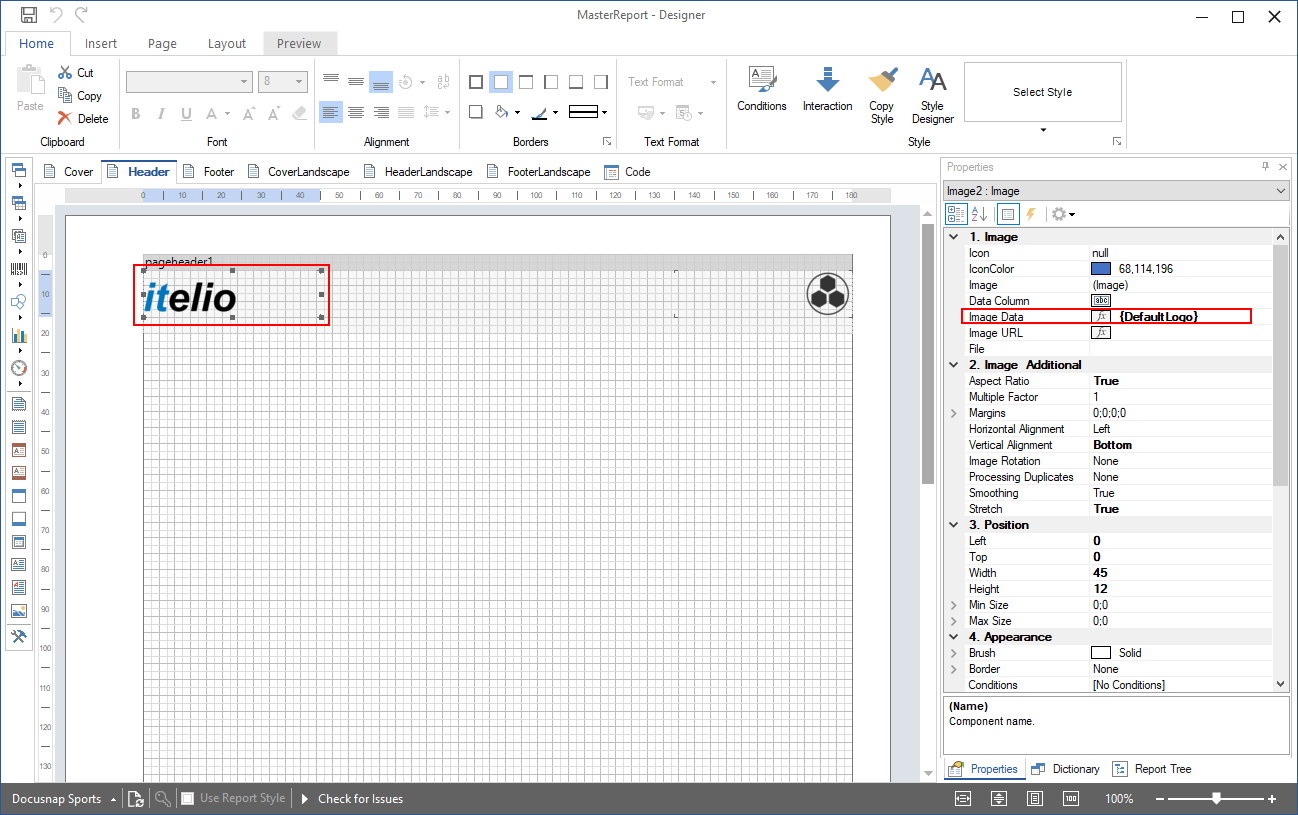Click the Interaction icon on the ribbon
Screen dimensions: 1298x815
pos(827,91)
